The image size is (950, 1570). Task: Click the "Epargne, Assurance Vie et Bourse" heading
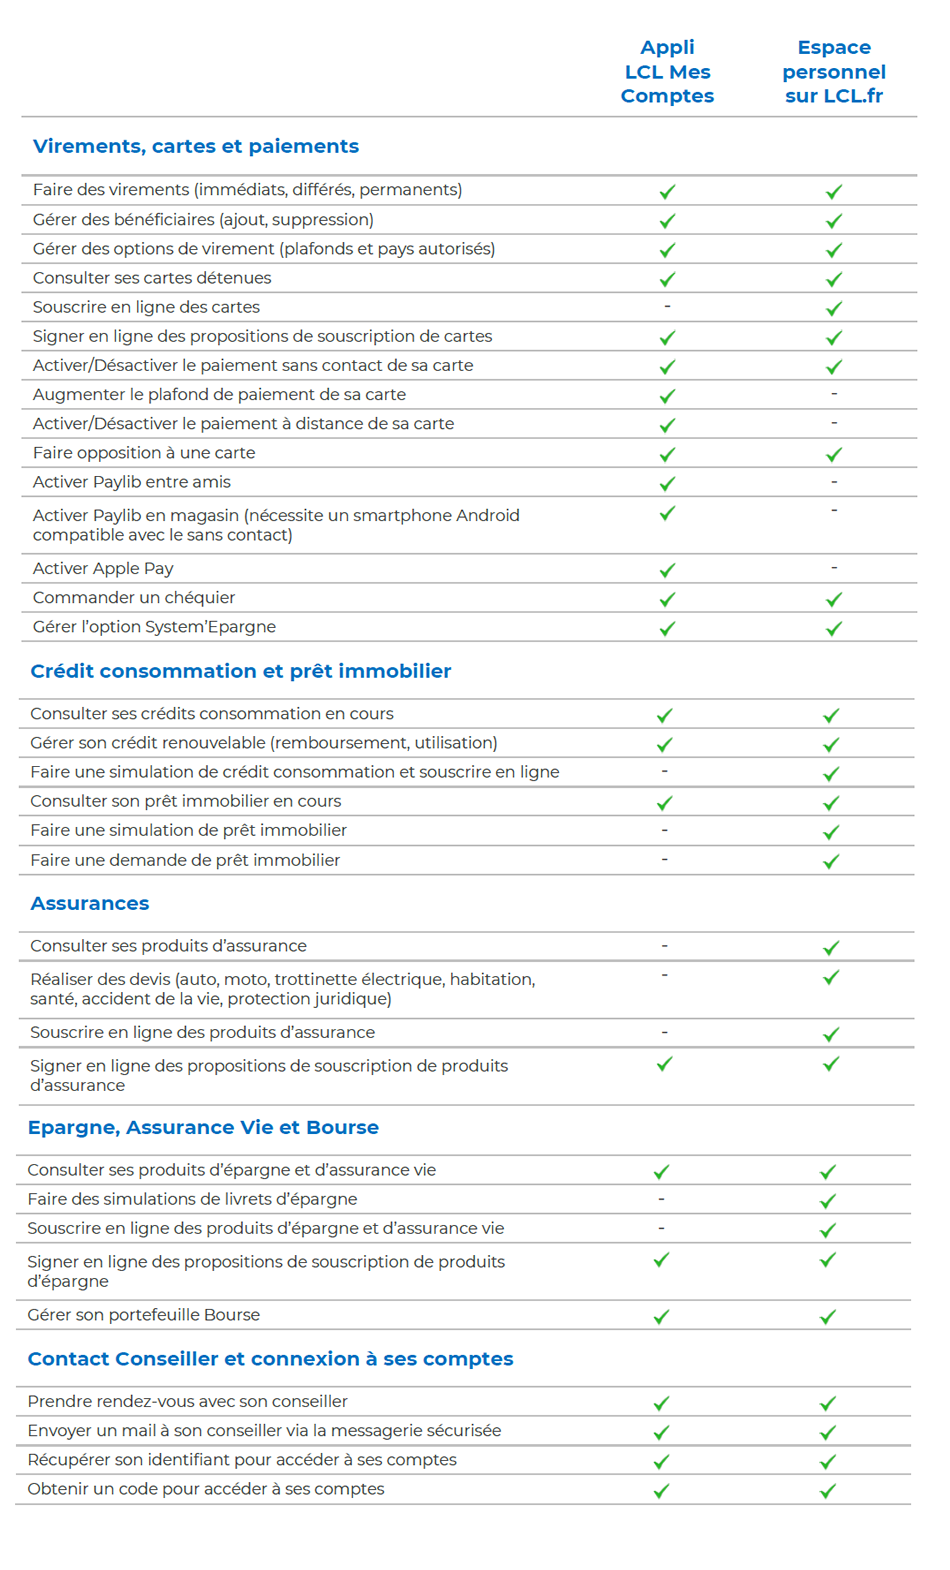click(x=203, y=1127)
